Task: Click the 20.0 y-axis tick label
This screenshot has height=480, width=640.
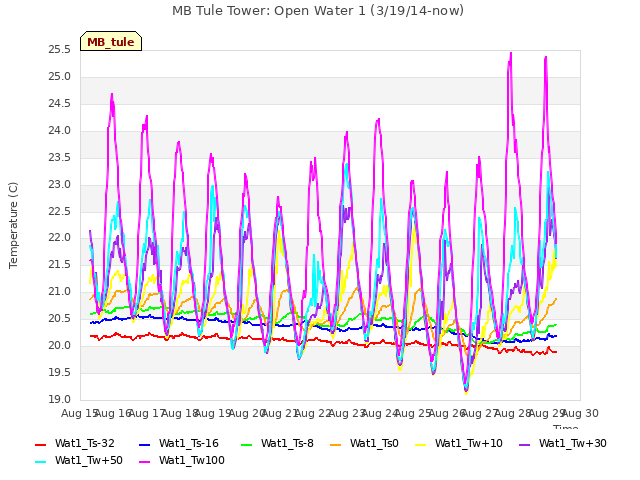Action: [x=60, y=346]
